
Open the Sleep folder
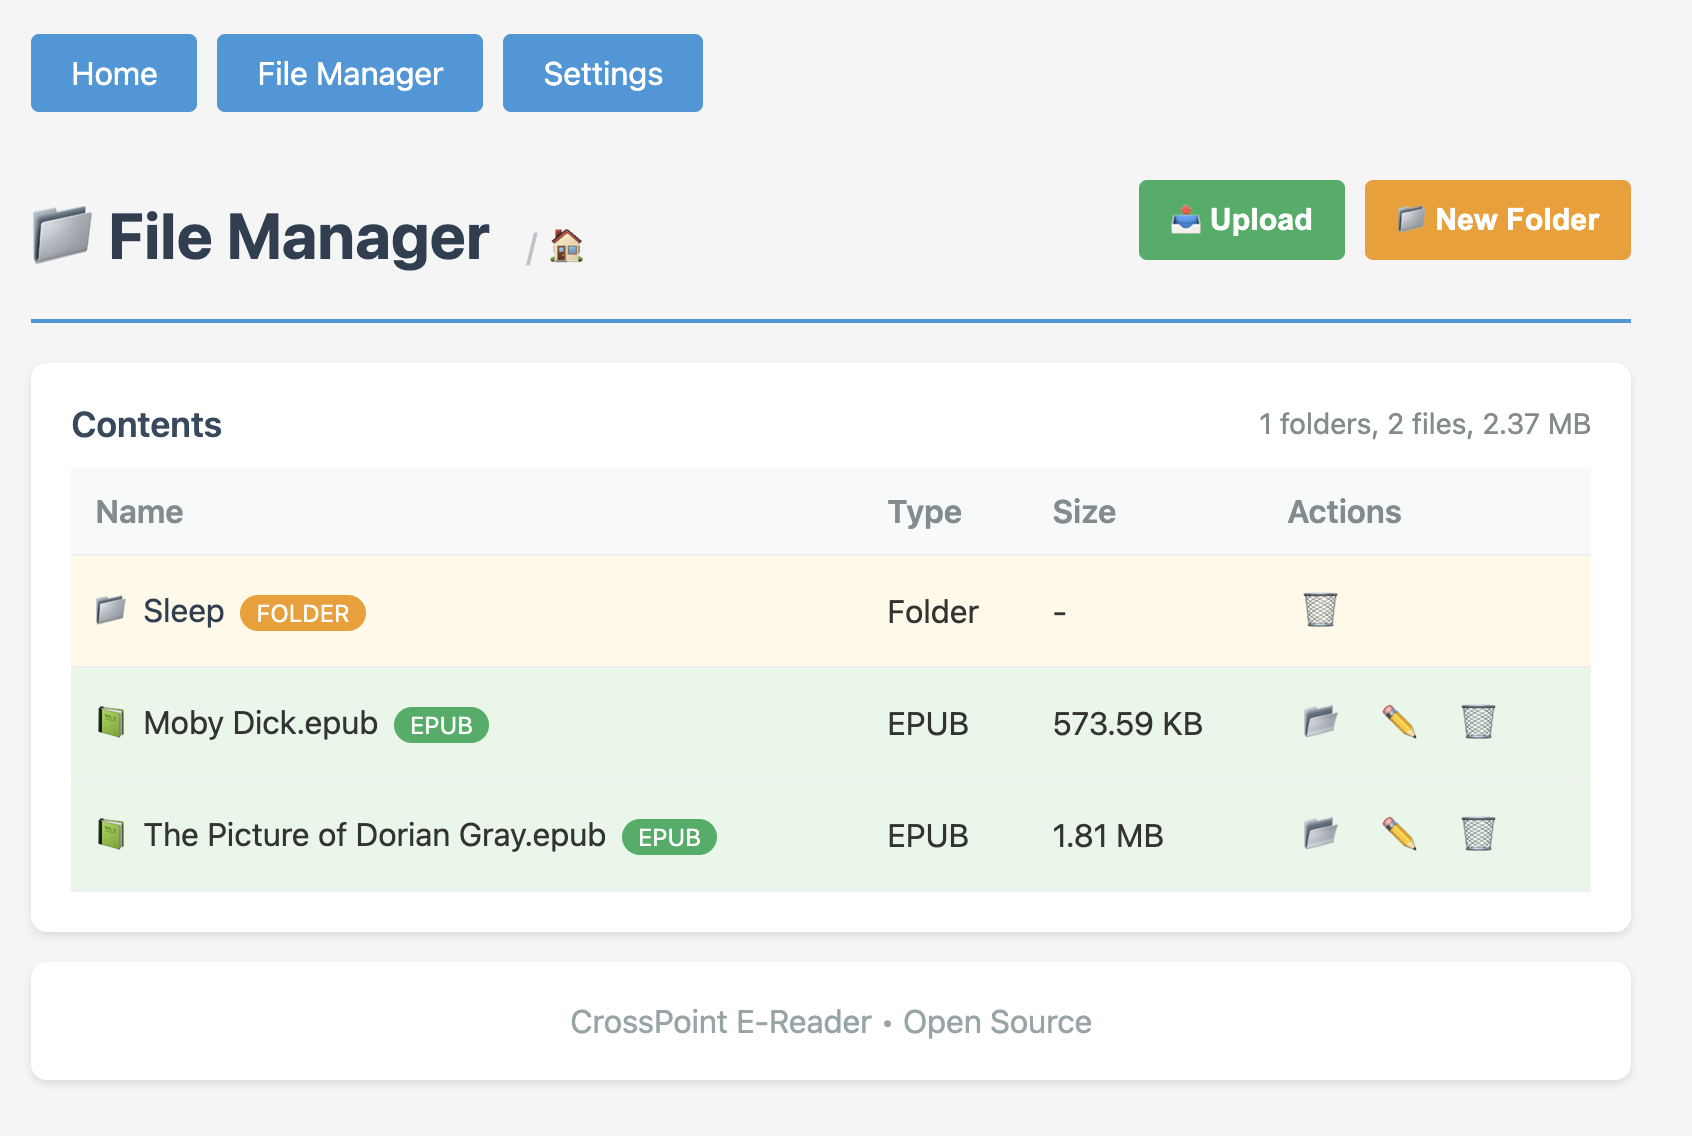[x=184, y=611]
